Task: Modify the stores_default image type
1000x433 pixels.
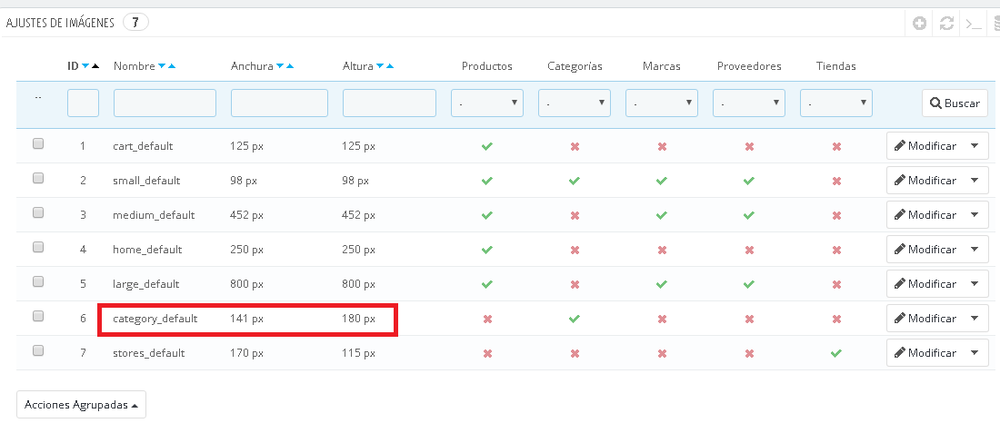Action: [x=925, y=353]
